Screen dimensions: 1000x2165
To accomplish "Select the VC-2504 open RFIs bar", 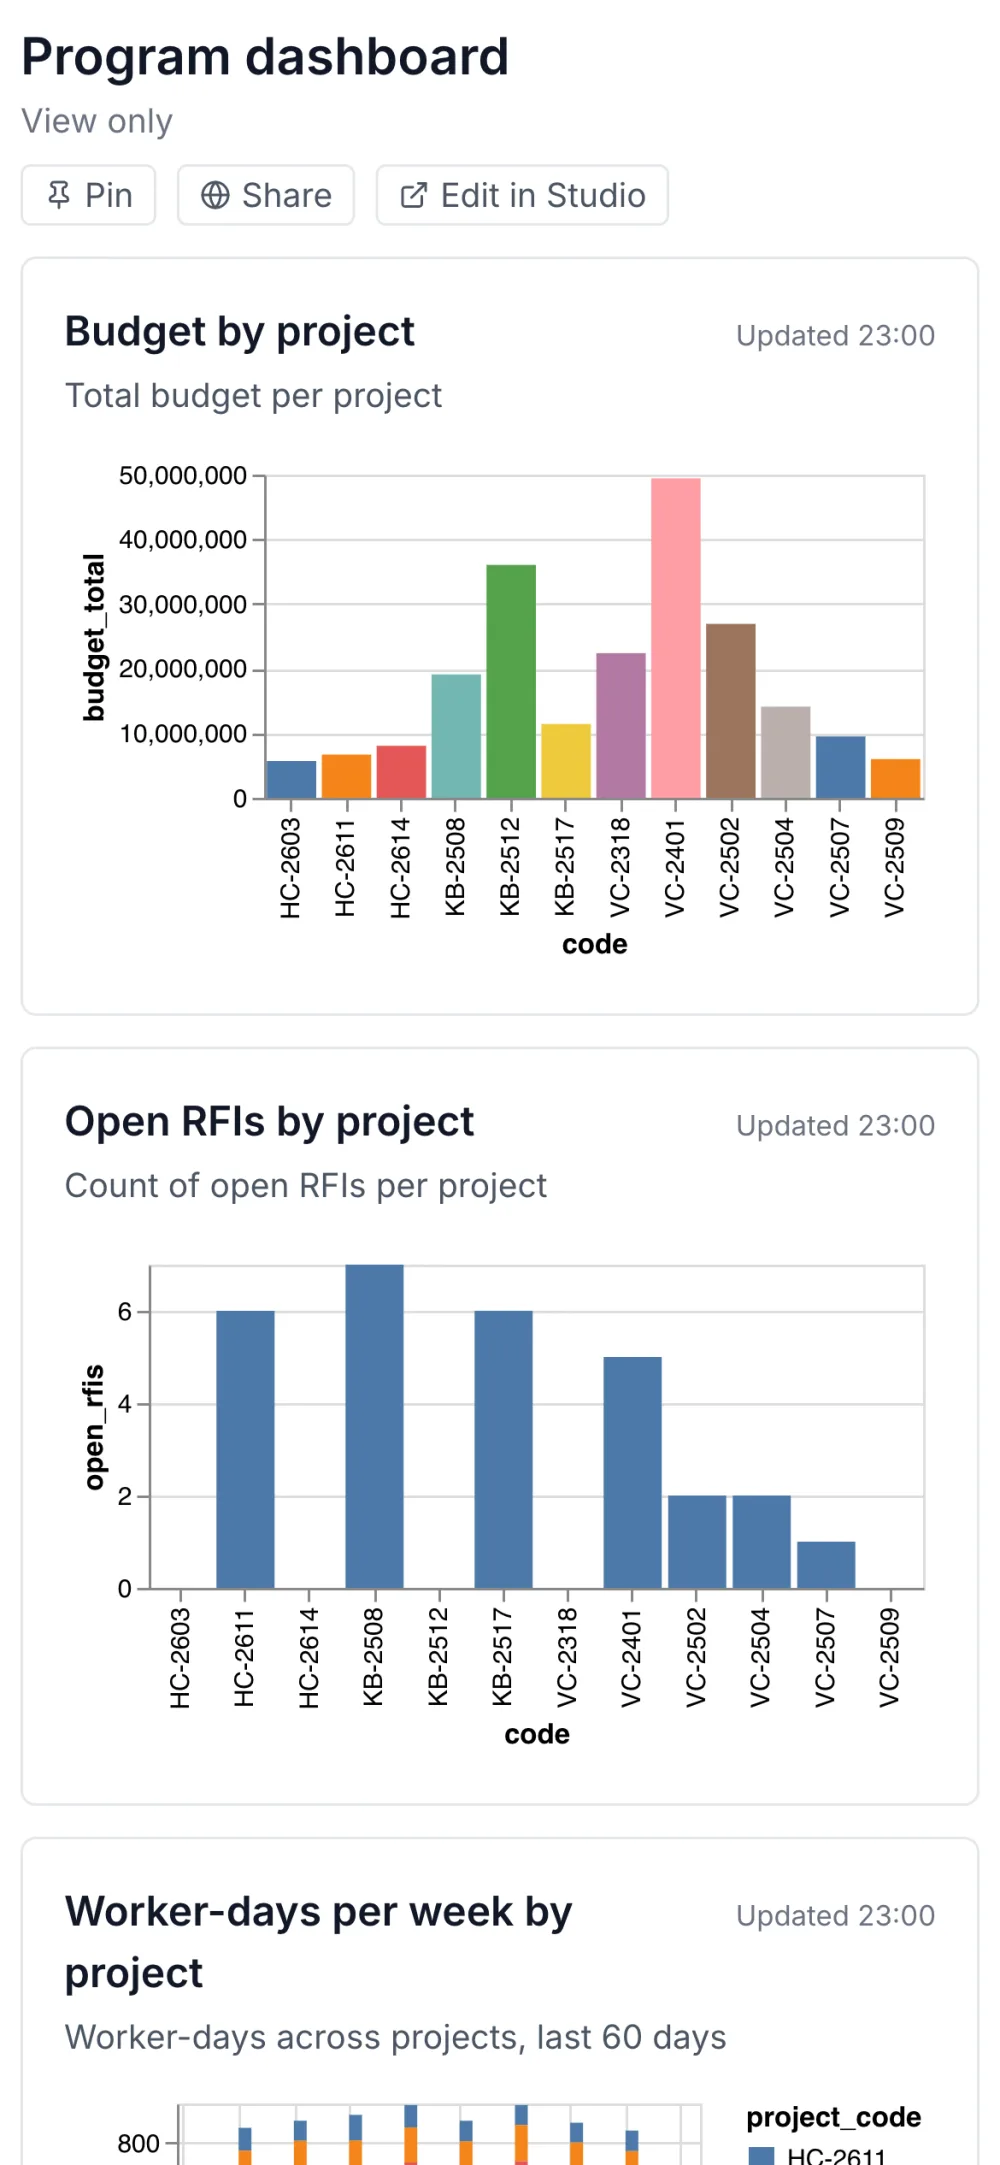I will 761,1542.
